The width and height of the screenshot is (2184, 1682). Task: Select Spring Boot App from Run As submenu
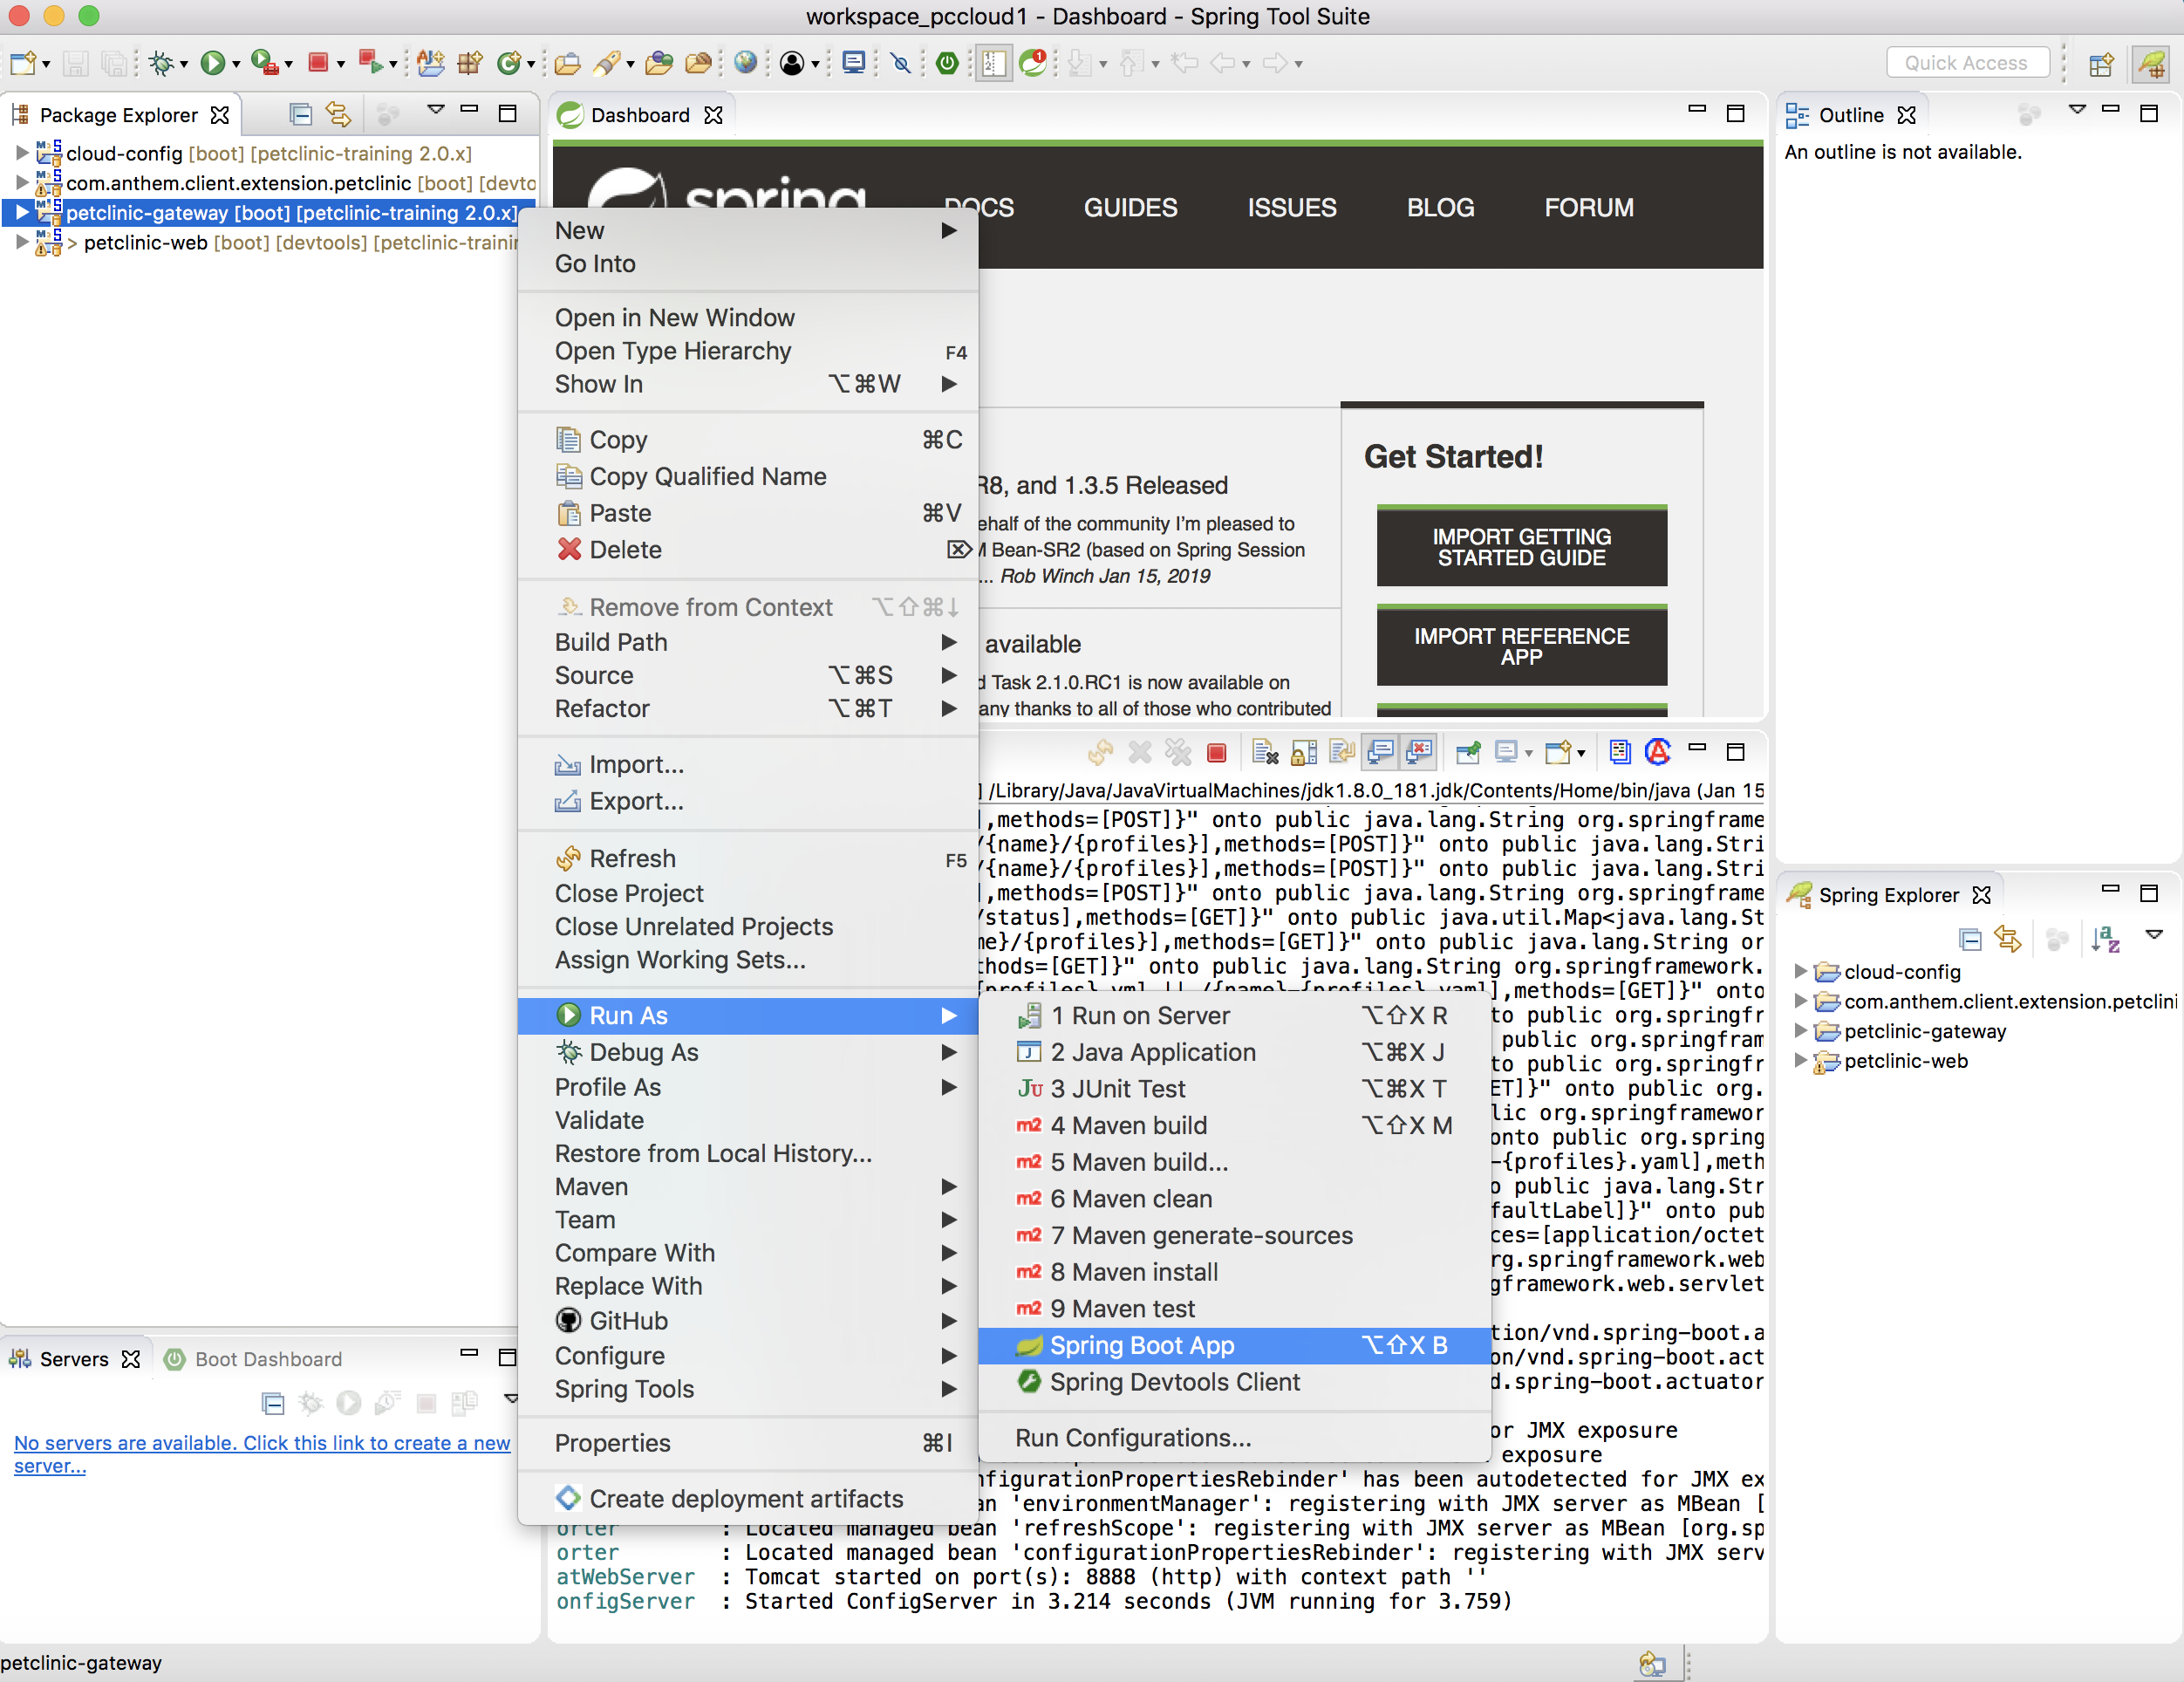pos(1142,1345)
